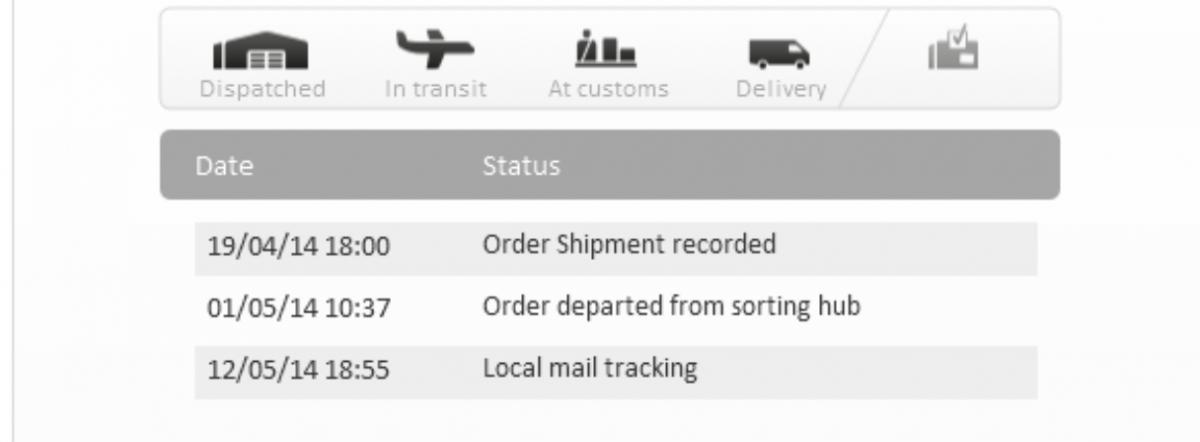Image resolution: width=1200 pixels, height=442 pixels.
Task: Select the Dispatched step label
Action: pos(262,89)
